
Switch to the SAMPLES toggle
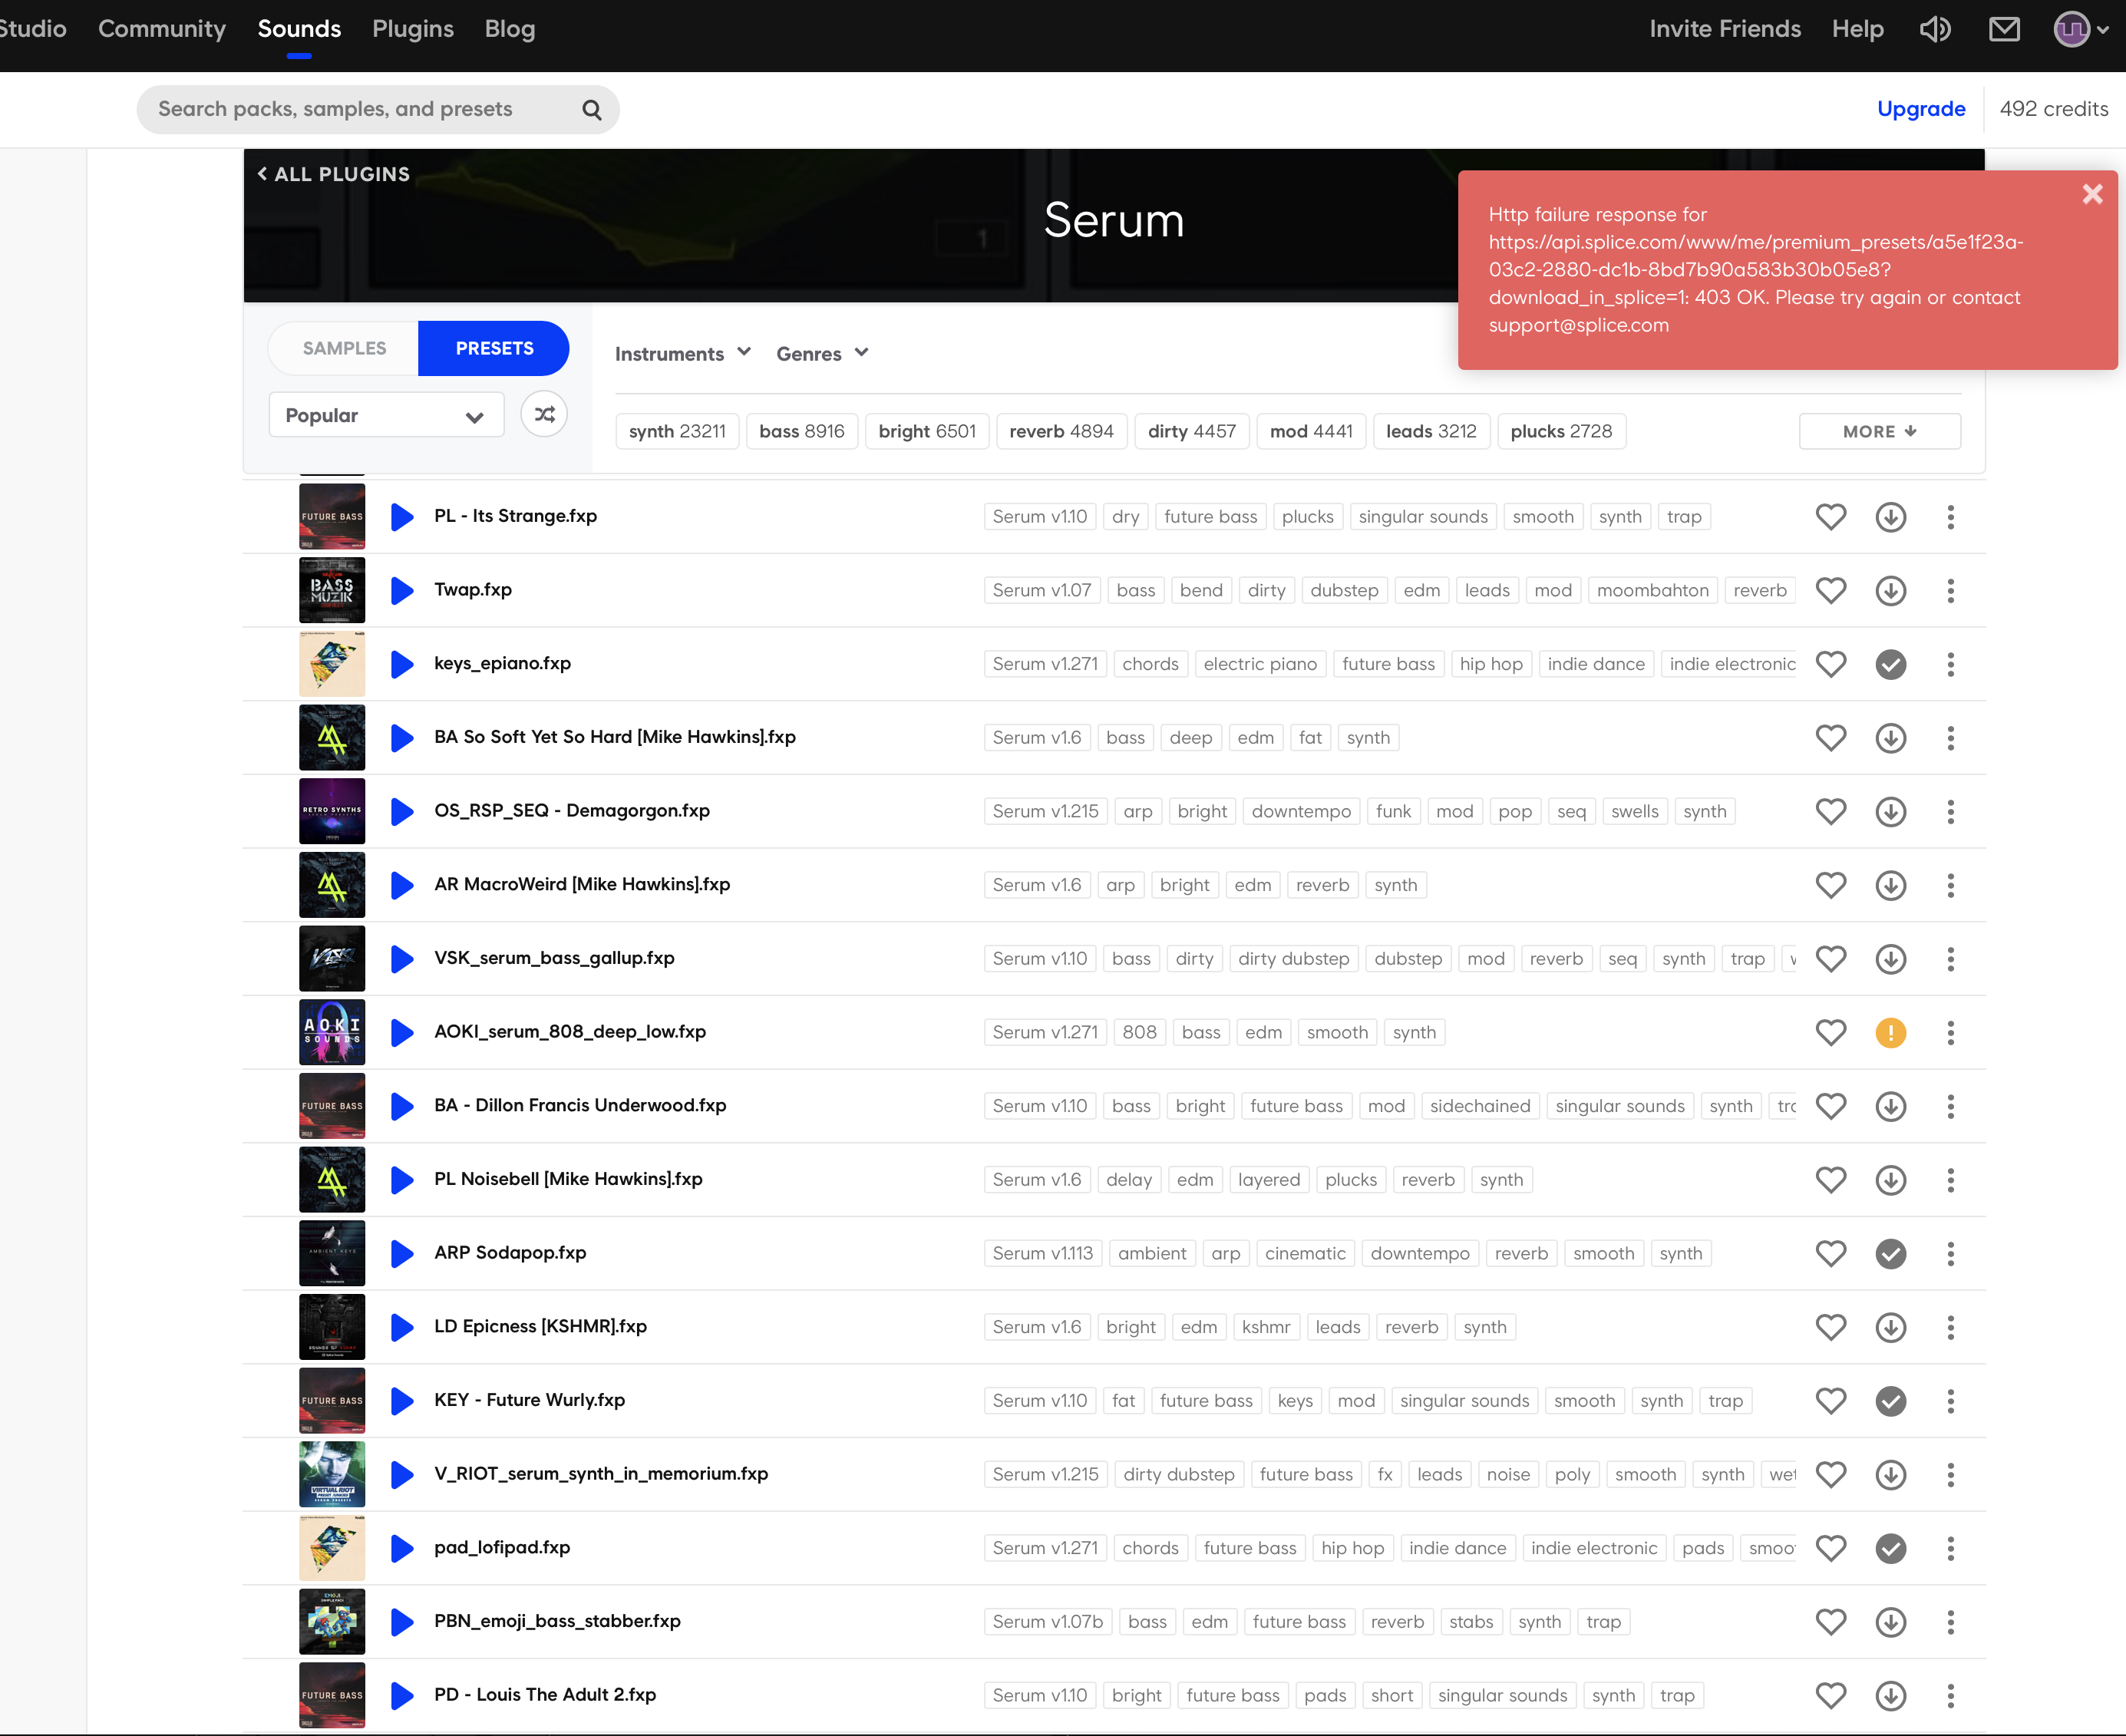point(344,348)
